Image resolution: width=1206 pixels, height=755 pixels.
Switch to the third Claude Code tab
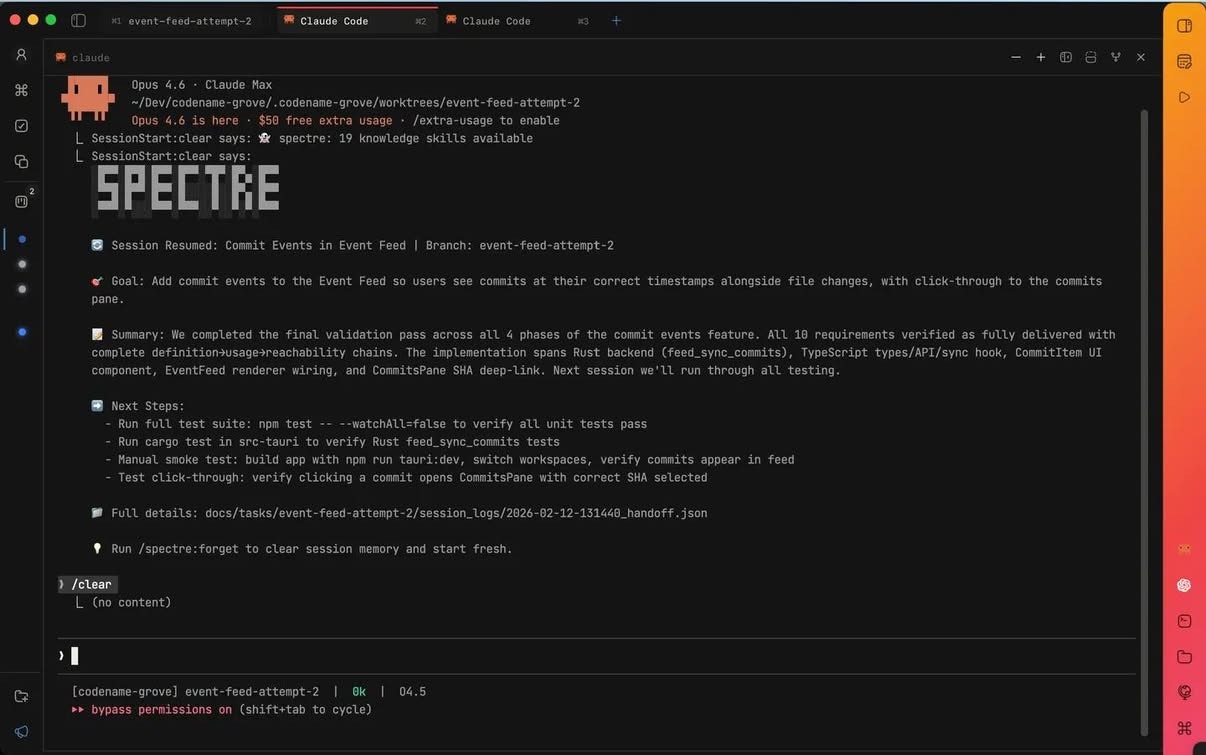(497, 20)
